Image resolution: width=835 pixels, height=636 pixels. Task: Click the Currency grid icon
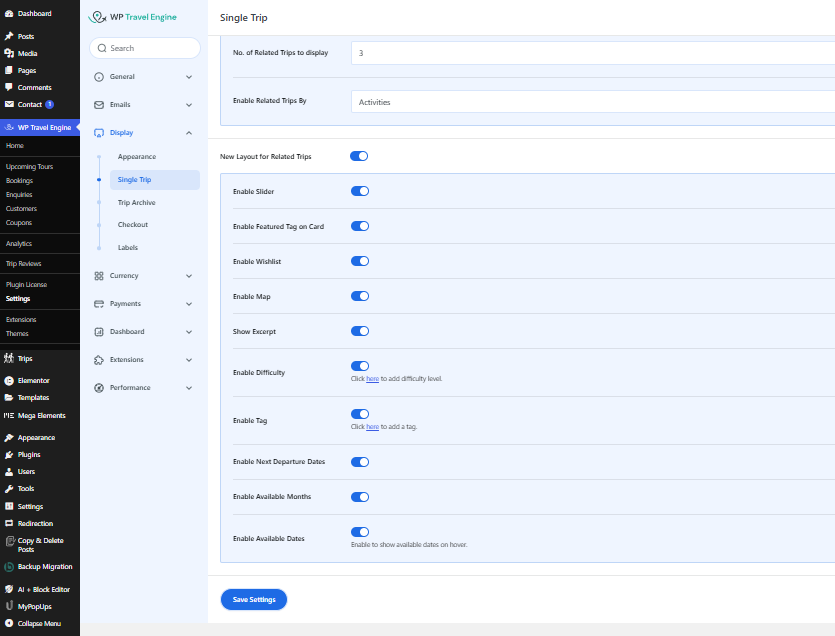click(99, 276)
